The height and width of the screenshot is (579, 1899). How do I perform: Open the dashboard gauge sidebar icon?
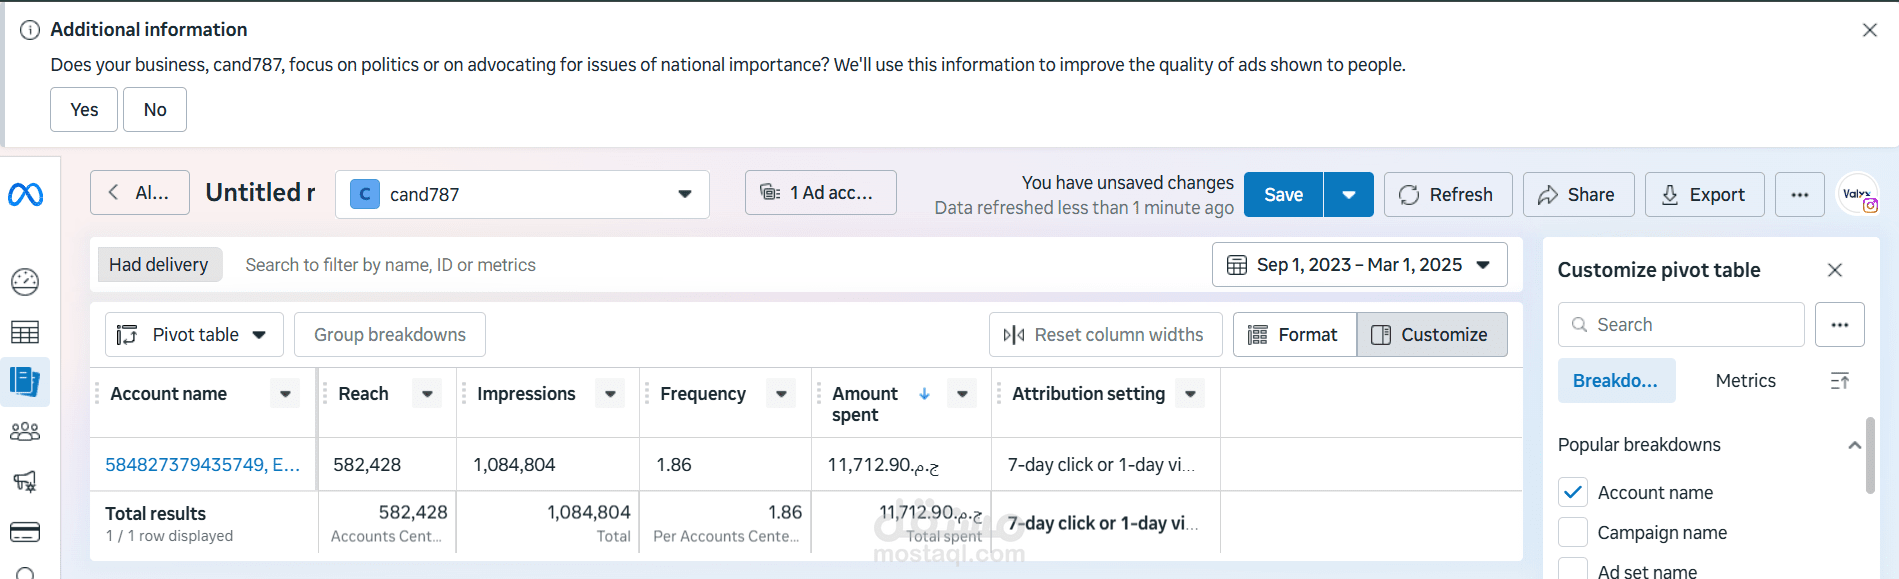[25, 282]
